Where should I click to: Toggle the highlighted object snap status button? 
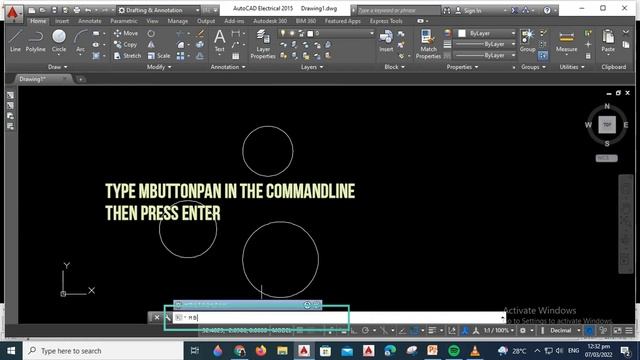[415, 331]
